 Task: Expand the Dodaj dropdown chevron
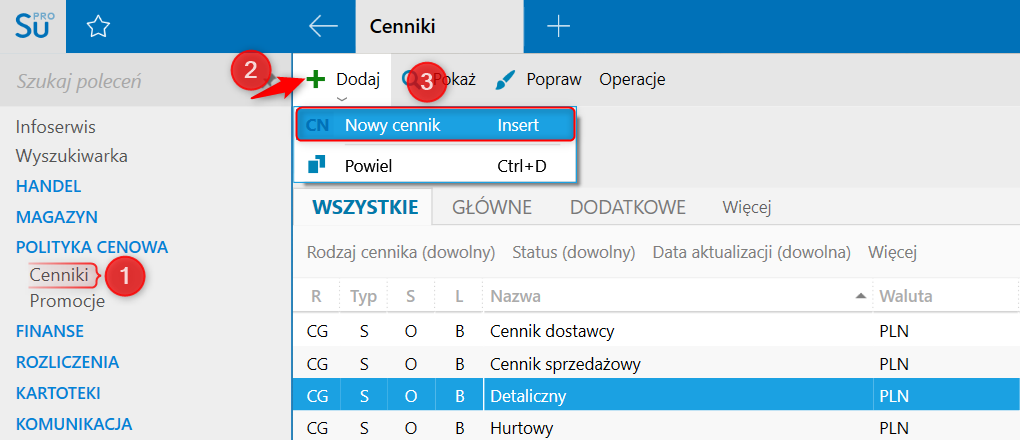(342, 99)
